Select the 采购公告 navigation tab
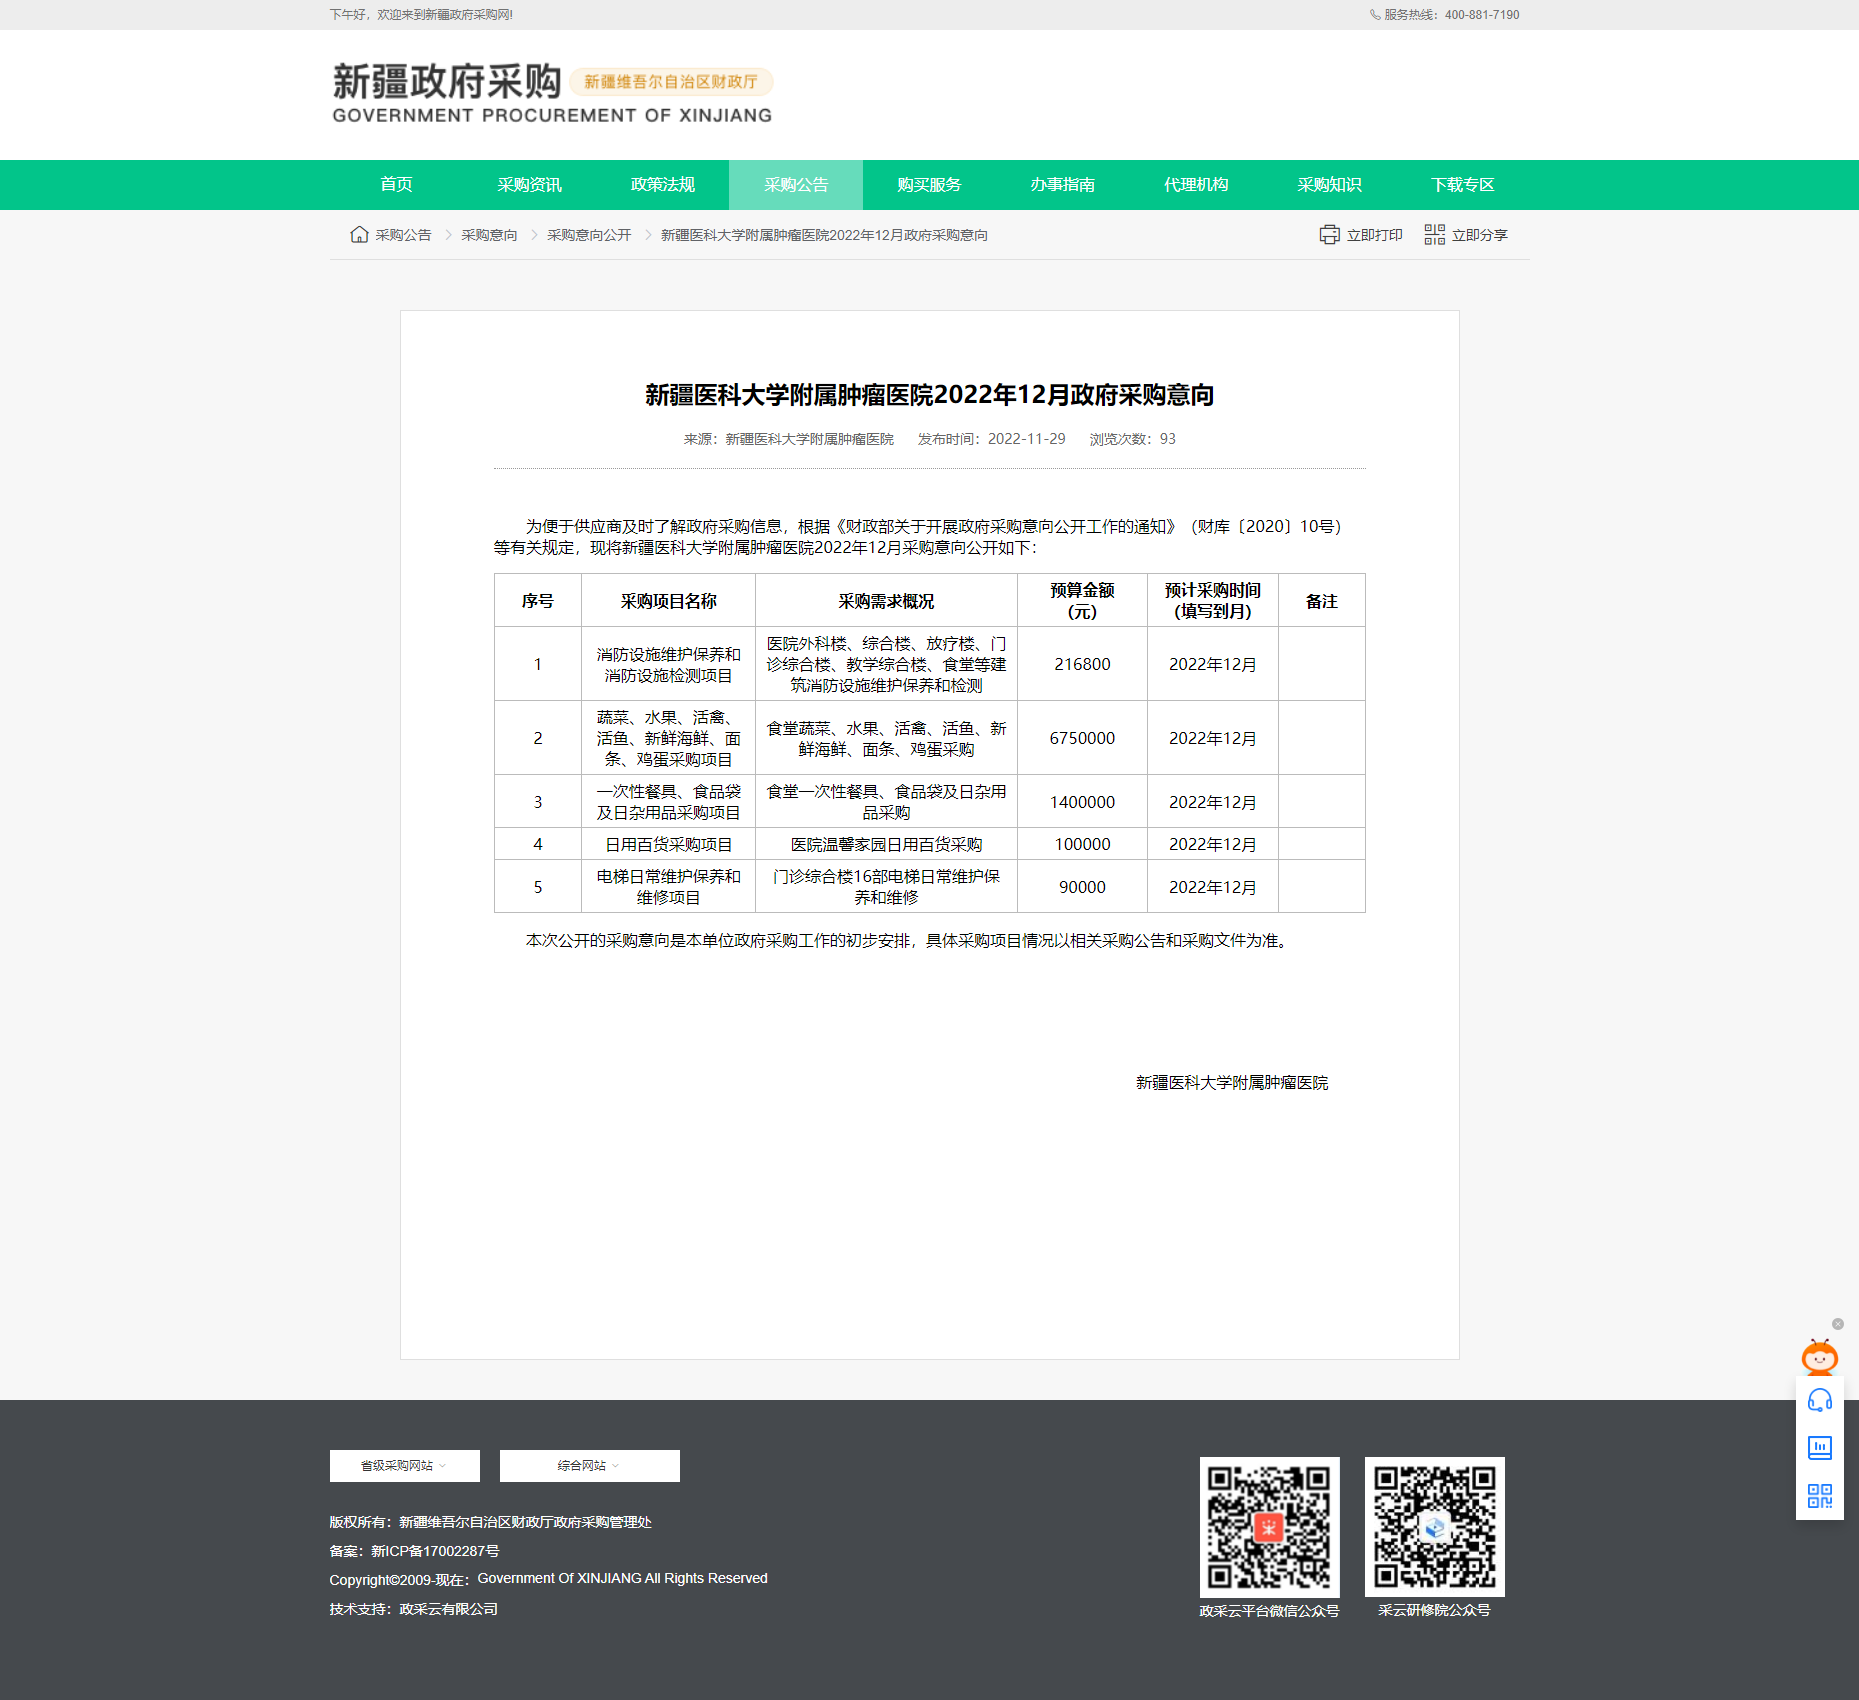 [x=795, y=185]
